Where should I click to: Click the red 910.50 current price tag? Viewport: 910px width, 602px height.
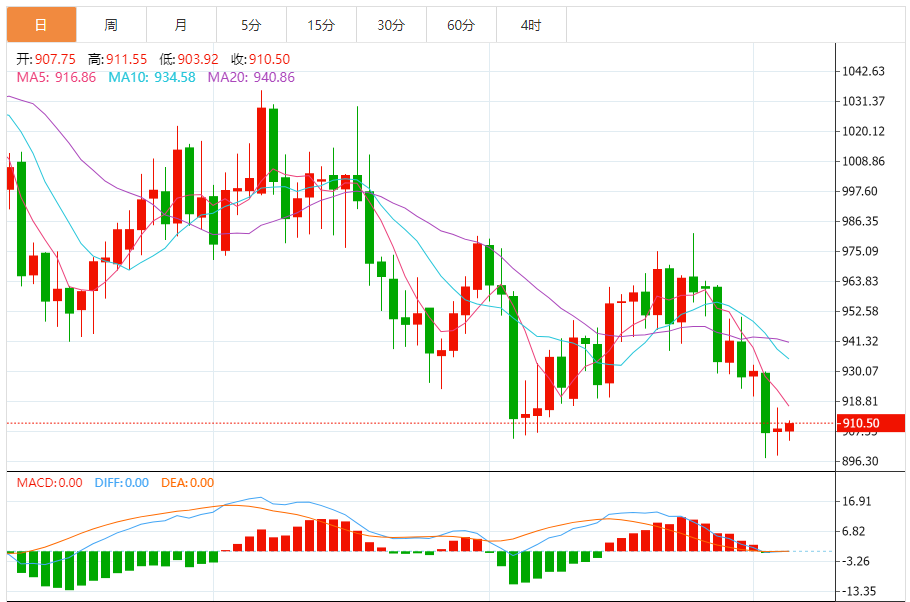coord(871,423)
